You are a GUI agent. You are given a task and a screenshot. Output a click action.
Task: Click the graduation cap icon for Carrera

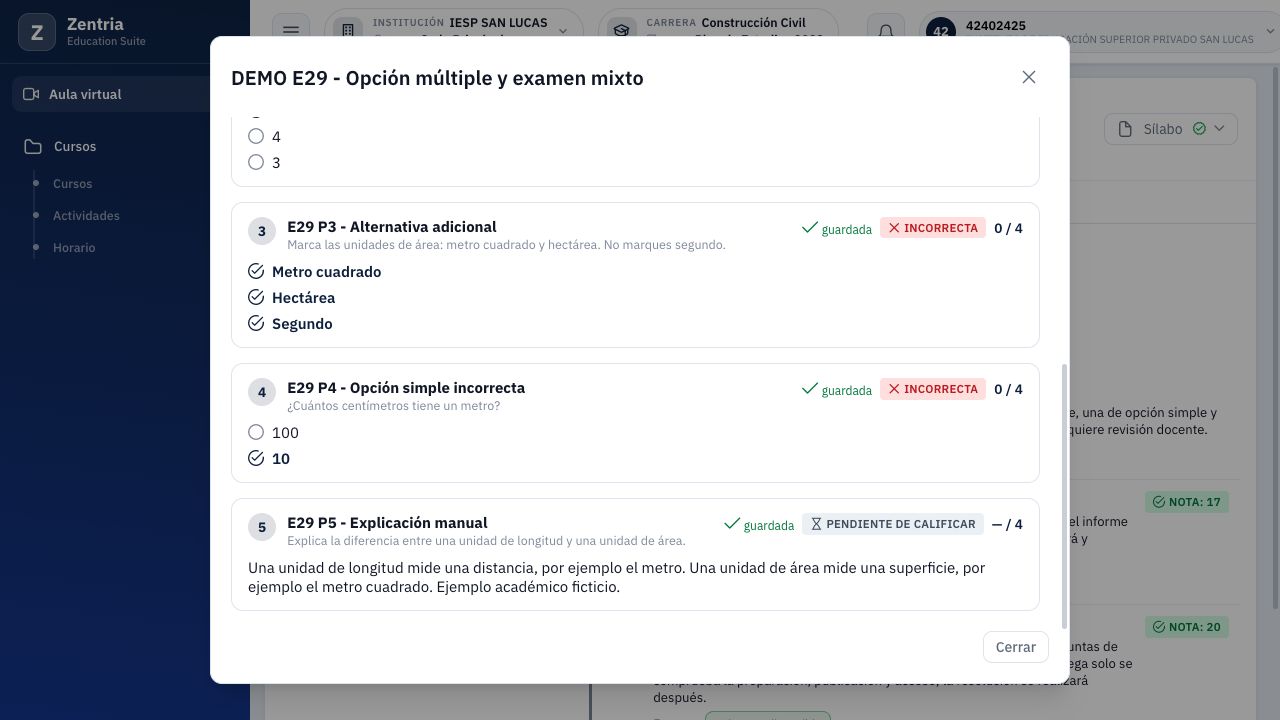(x=621, y=31)
